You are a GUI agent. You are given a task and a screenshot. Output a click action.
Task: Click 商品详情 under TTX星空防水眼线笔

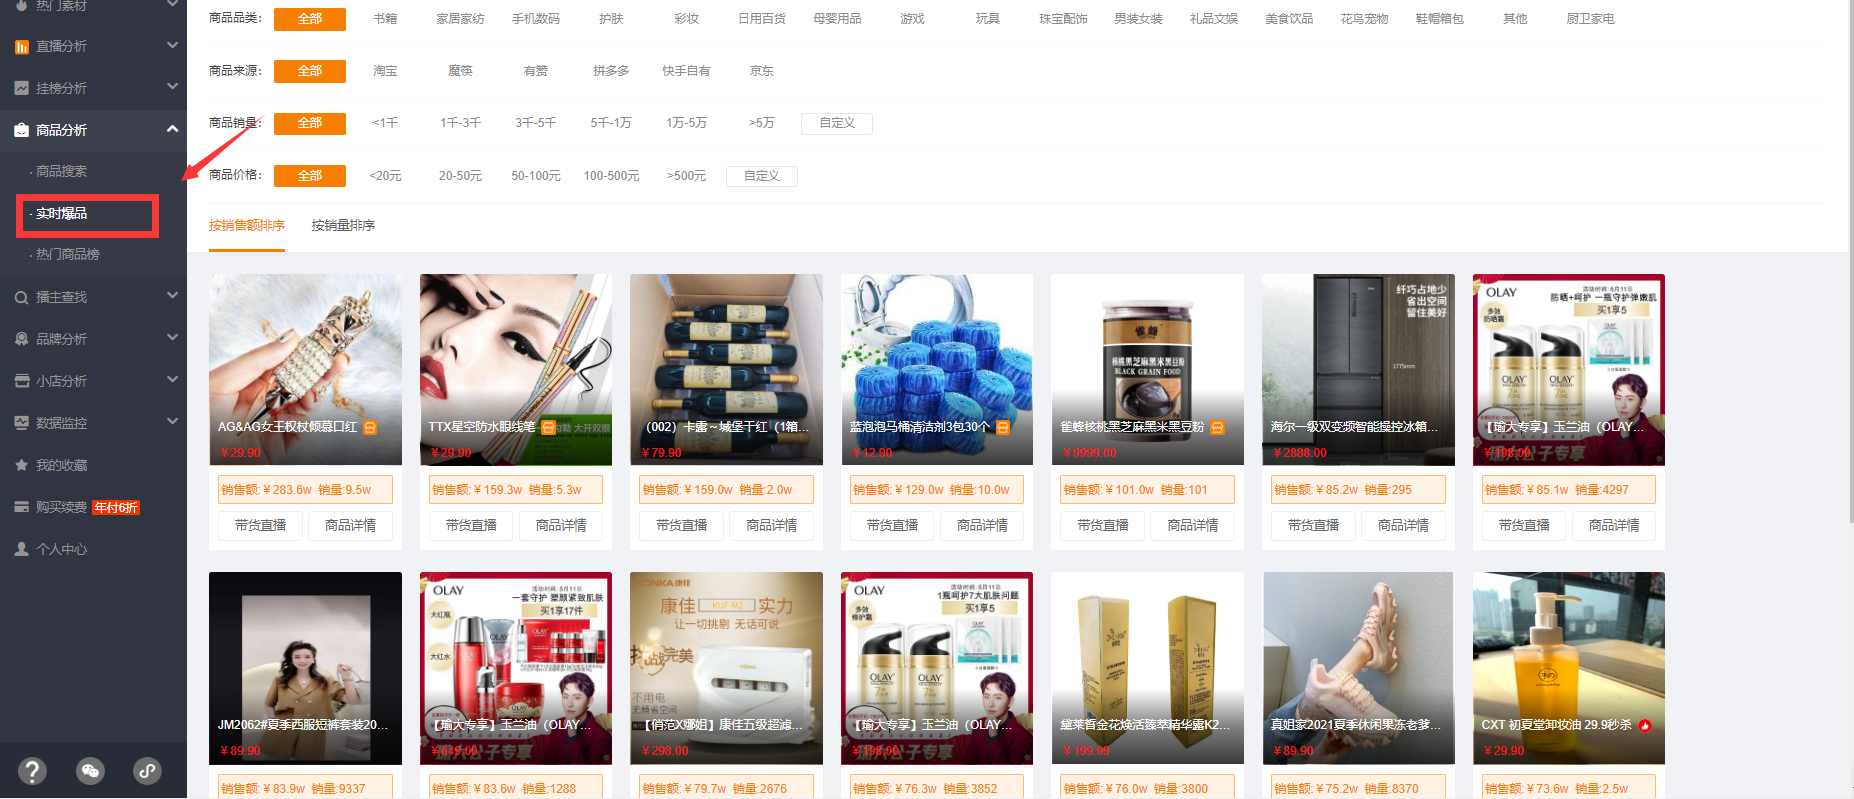tap(561, 526)
